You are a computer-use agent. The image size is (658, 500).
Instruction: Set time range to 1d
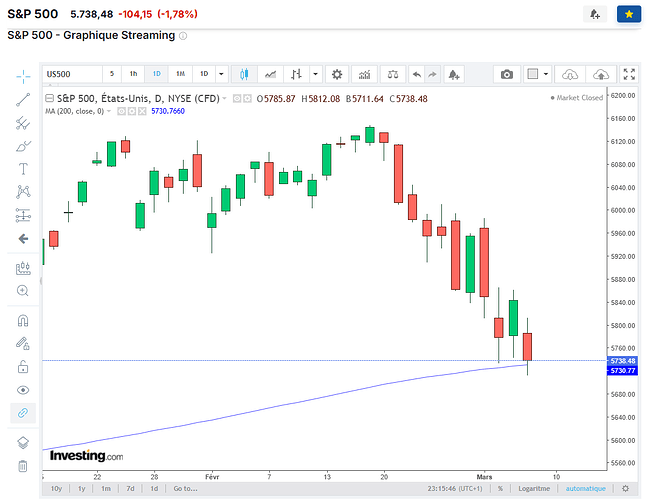click(x=154, y=489)
